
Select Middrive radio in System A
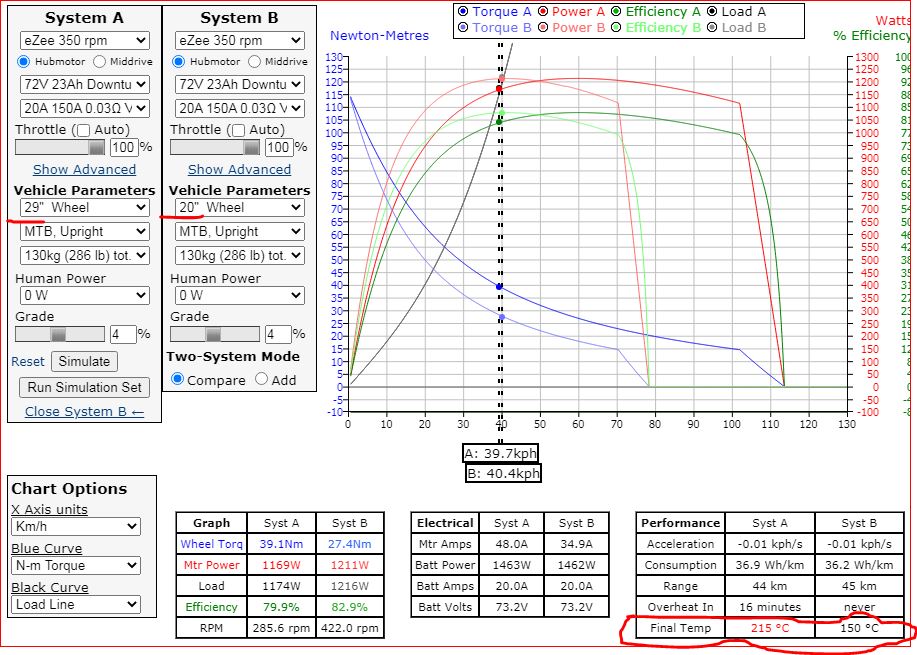pyautogui.click(x=100, y=62)
